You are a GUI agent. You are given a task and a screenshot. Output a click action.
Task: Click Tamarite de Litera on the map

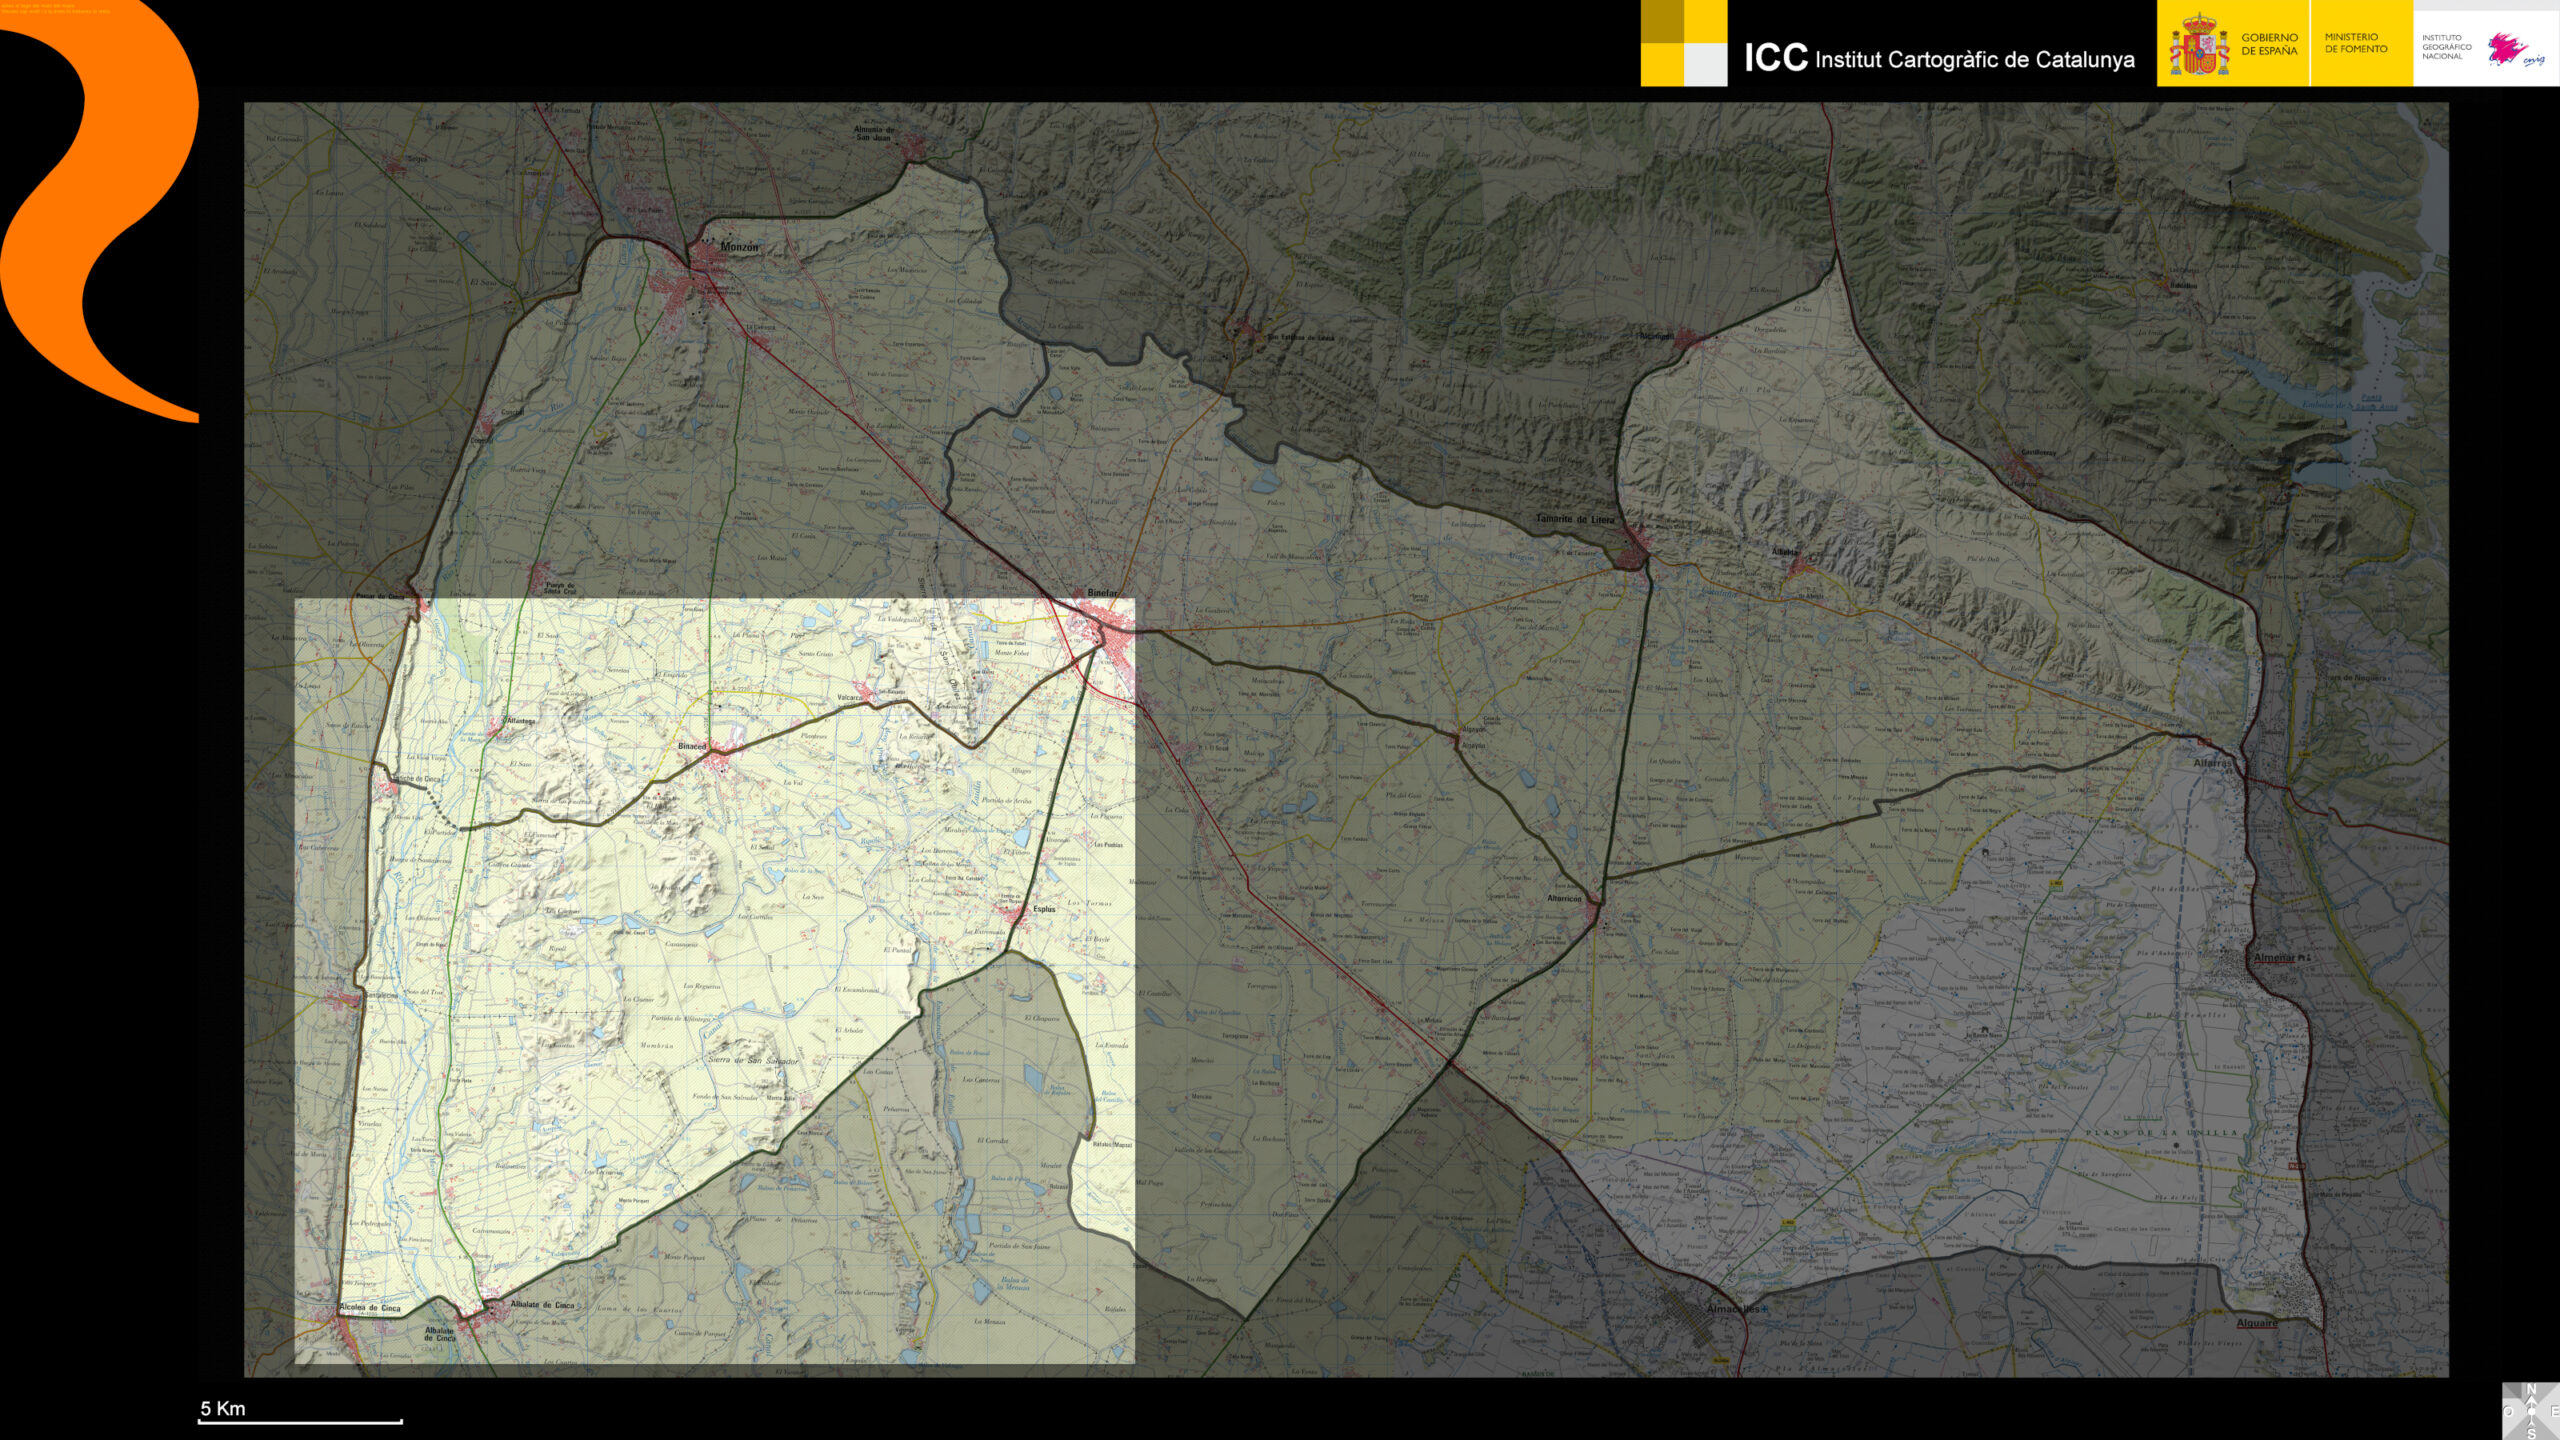(x=1574, y=519)
